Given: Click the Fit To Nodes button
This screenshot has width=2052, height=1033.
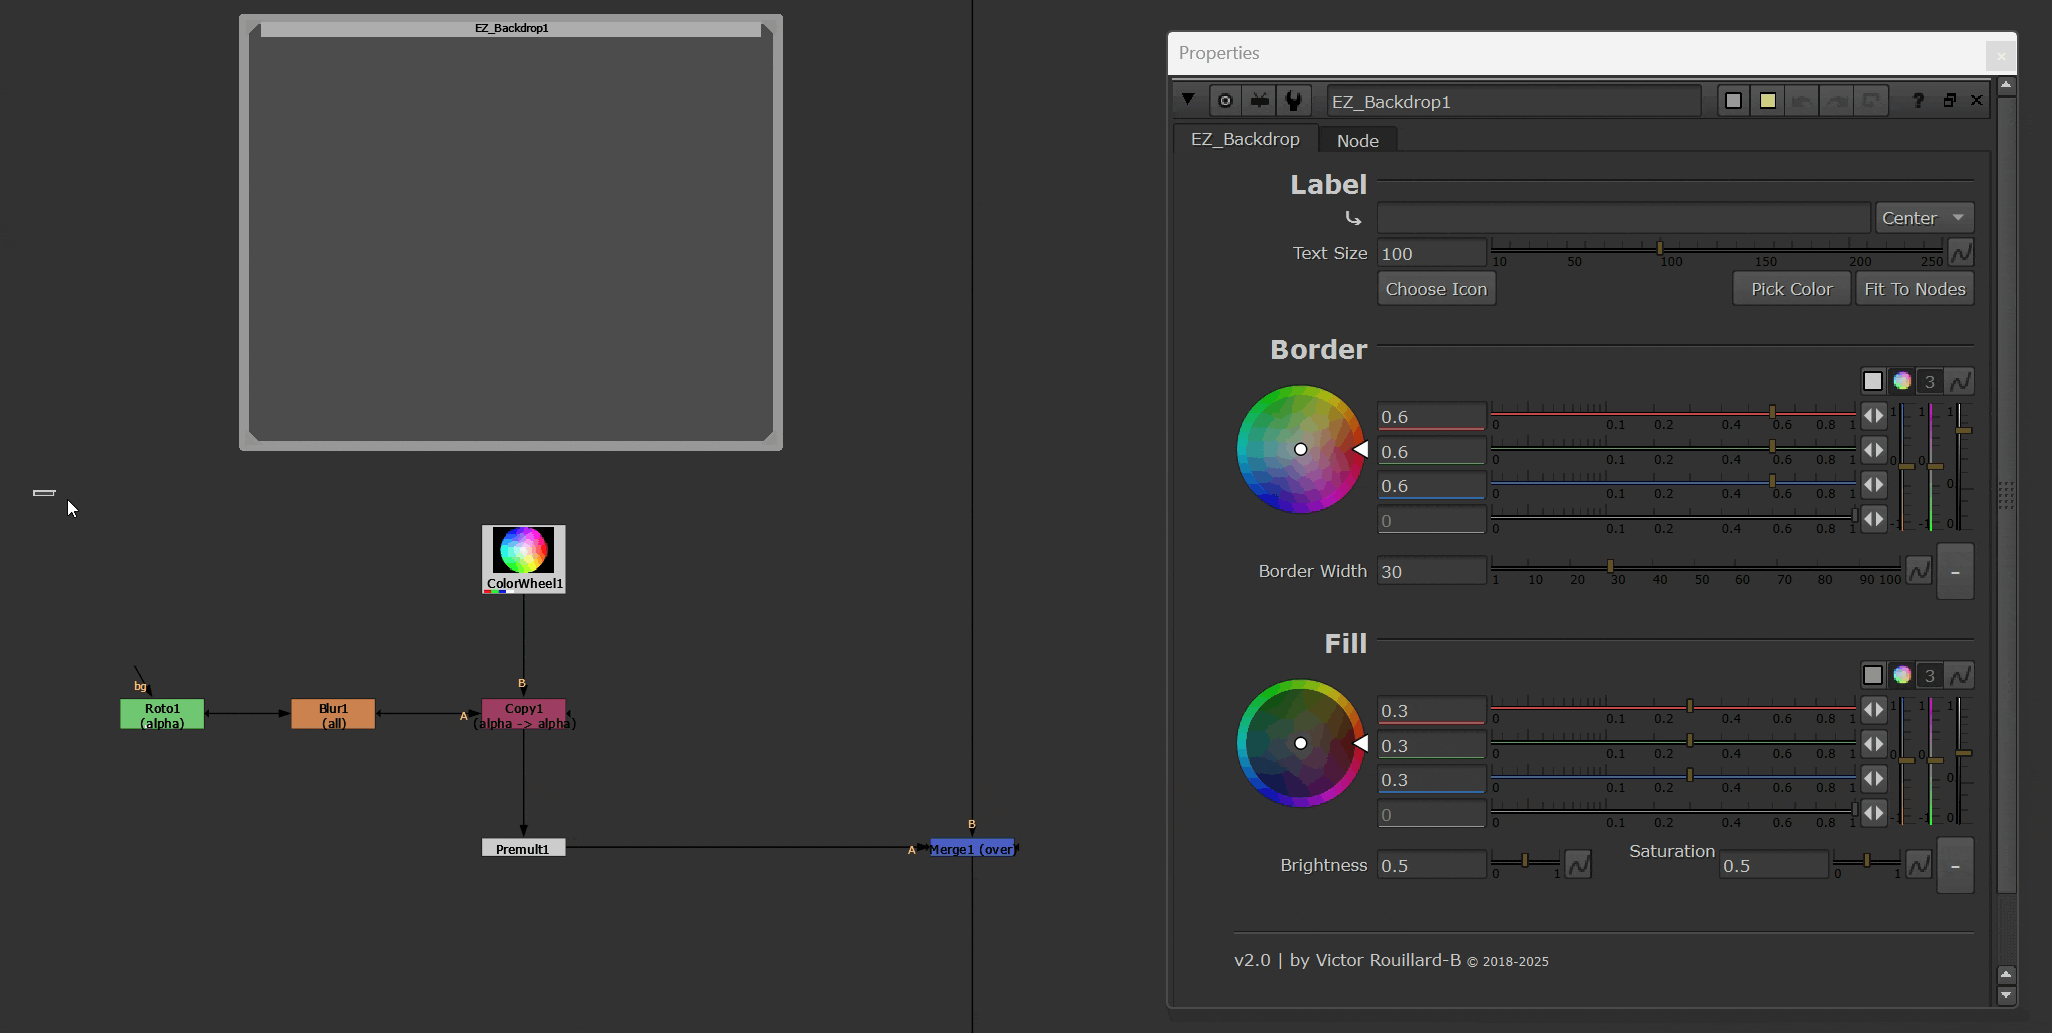Looking at the screenshot, I should pyautogui.click(x=1914, y=289).
